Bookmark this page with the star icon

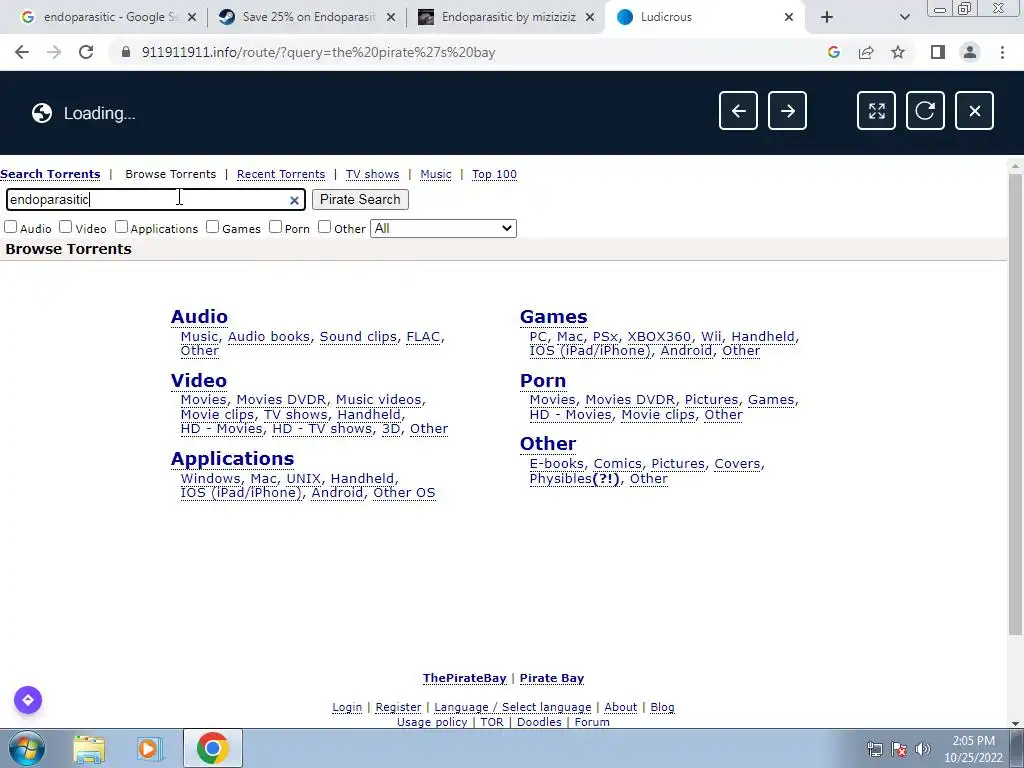point(898,52)
